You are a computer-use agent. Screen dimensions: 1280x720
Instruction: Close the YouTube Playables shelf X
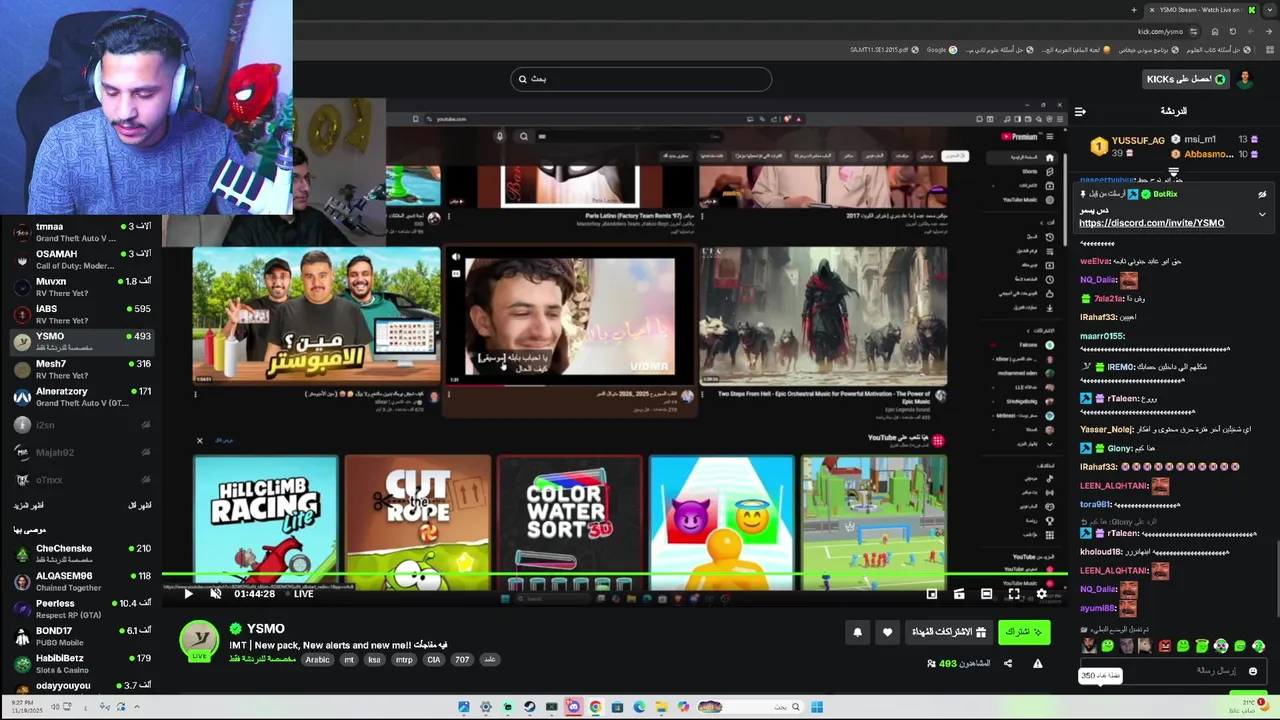coord(199,440)
